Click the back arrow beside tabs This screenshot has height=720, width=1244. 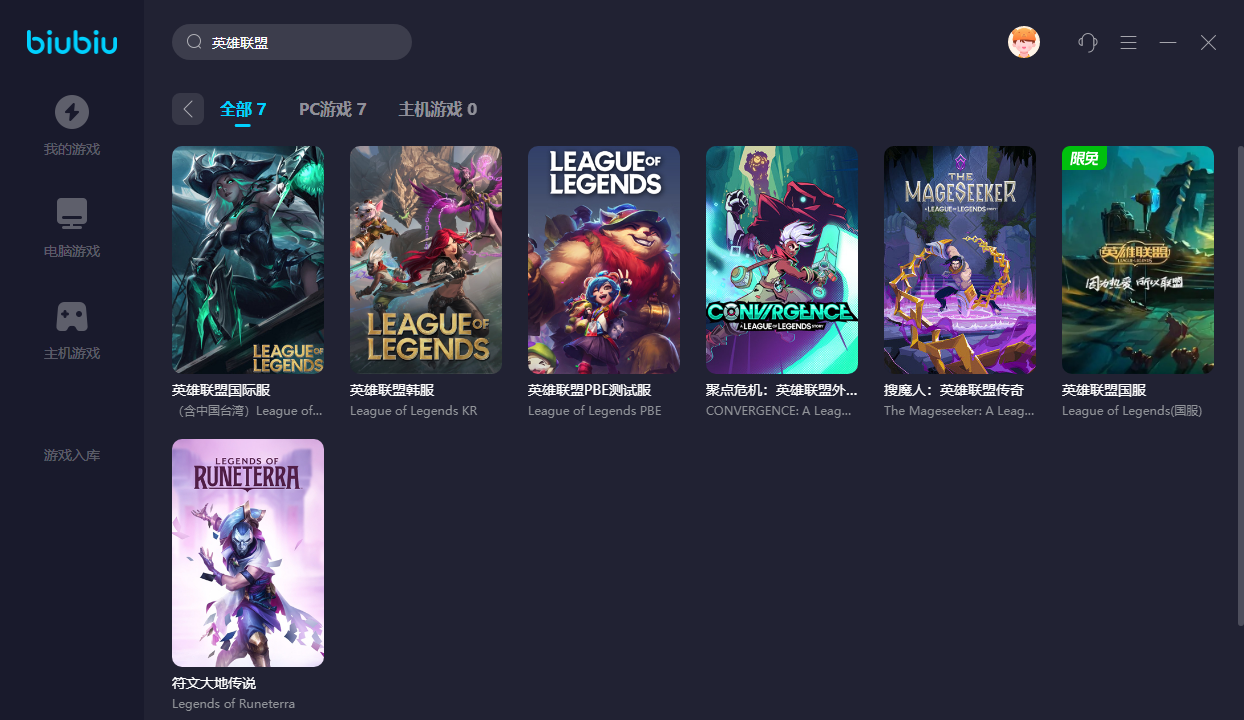[188, 109]
